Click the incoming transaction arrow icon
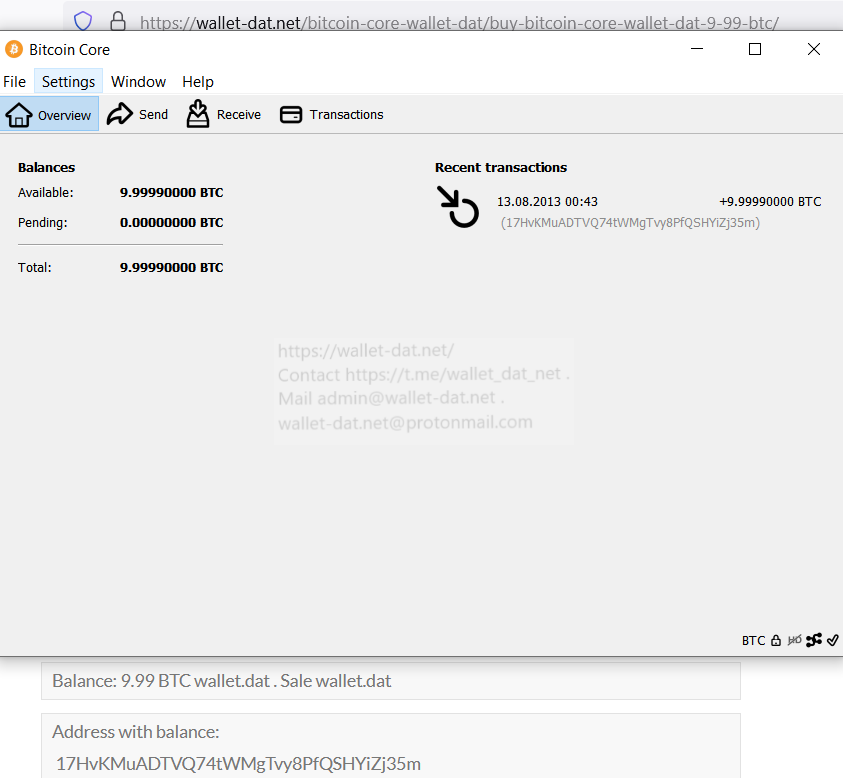 coord(459,207)
